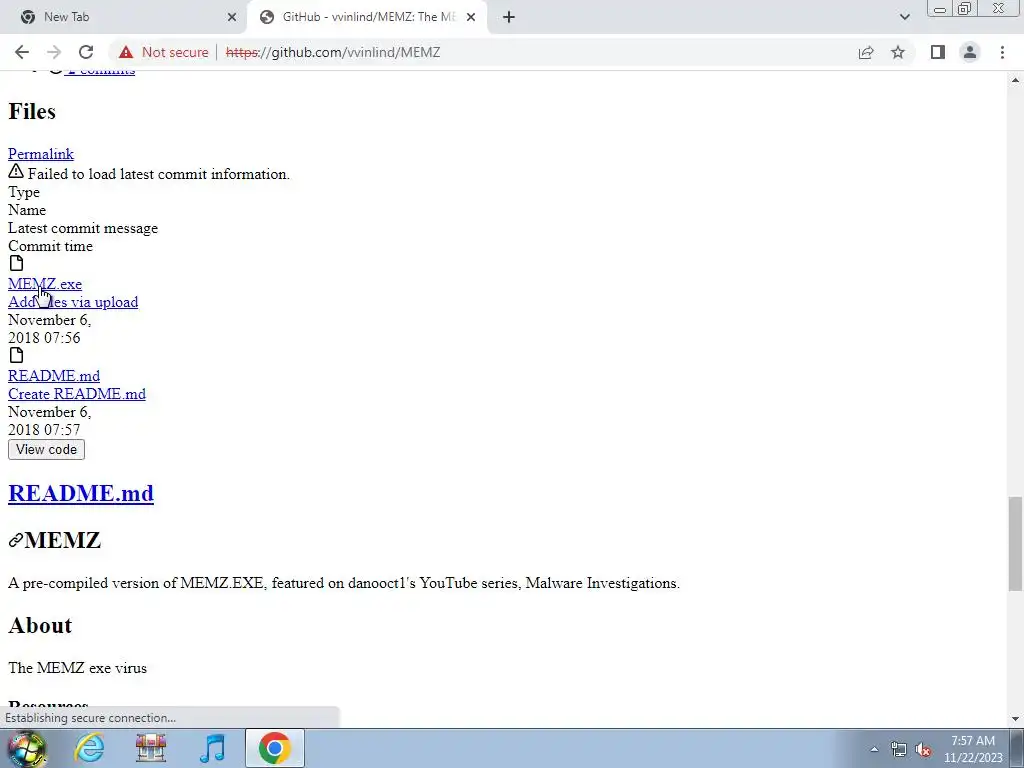
Task: Open the network status tray icon
Action: [899, 749]
